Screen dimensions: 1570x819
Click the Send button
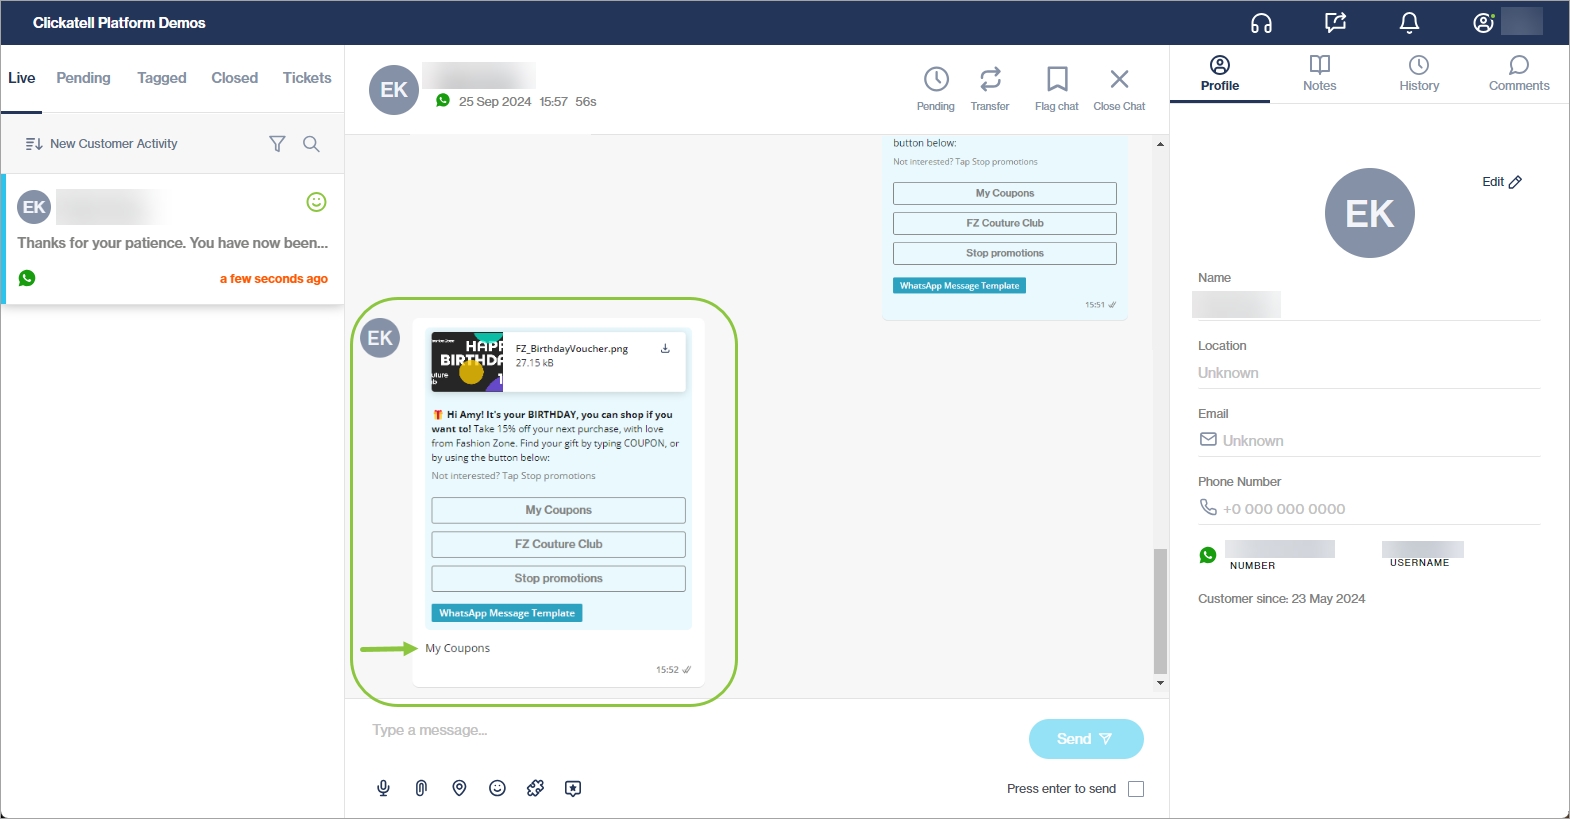1085,739
